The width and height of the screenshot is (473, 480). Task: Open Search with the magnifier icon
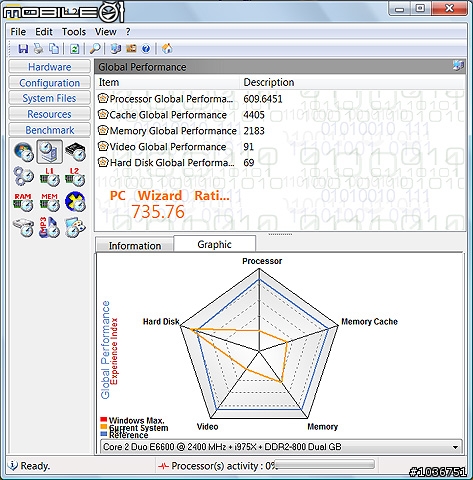pyautogui.click(x=95, y=49)
